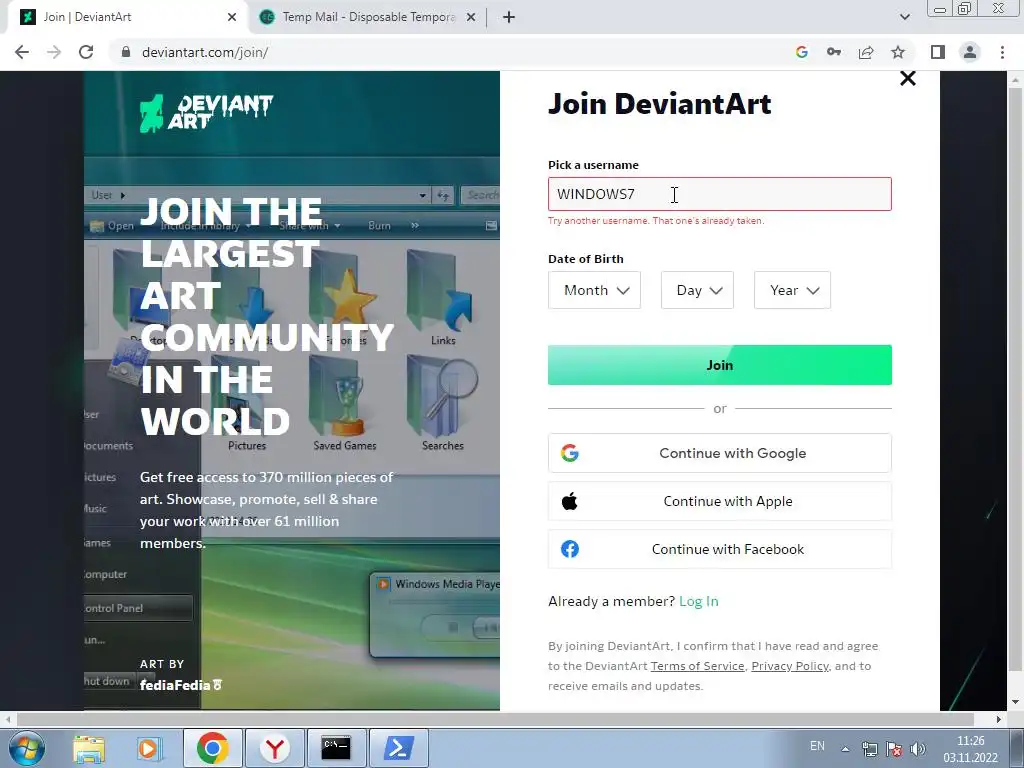1024x768 pixels.
Task: Click the address bar URL
Action: tap(205, 52)
